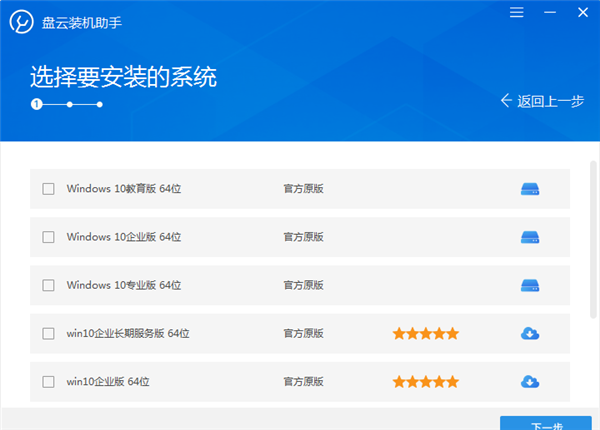Click cloud download icon for win10企业版 64位

530,381
